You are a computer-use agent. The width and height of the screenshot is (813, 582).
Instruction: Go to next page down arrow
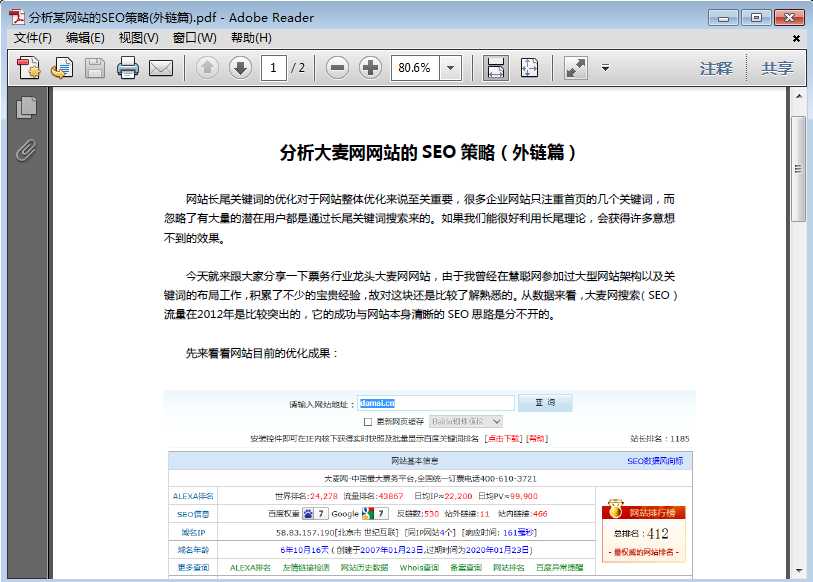240,68
